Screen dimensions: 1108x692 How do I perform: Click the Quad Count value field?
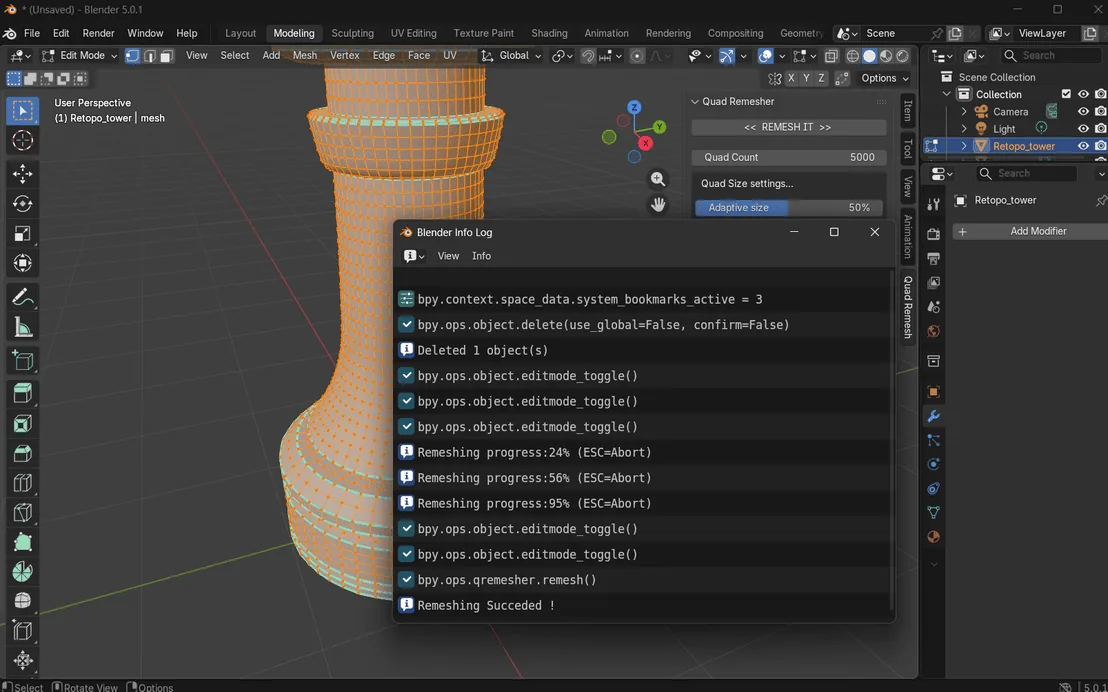pos(788,158)
